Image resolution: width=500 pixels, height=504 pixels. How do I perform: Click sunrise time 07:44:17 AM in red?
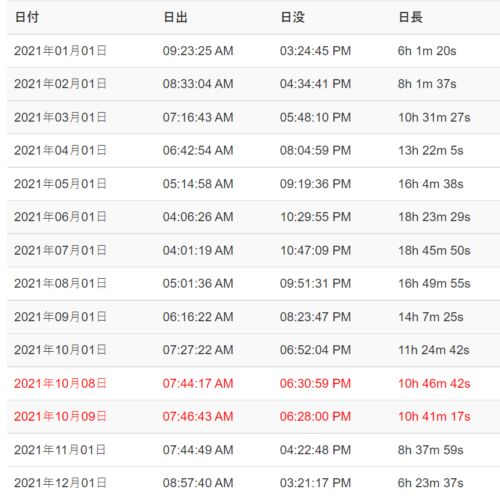(198, 383)
